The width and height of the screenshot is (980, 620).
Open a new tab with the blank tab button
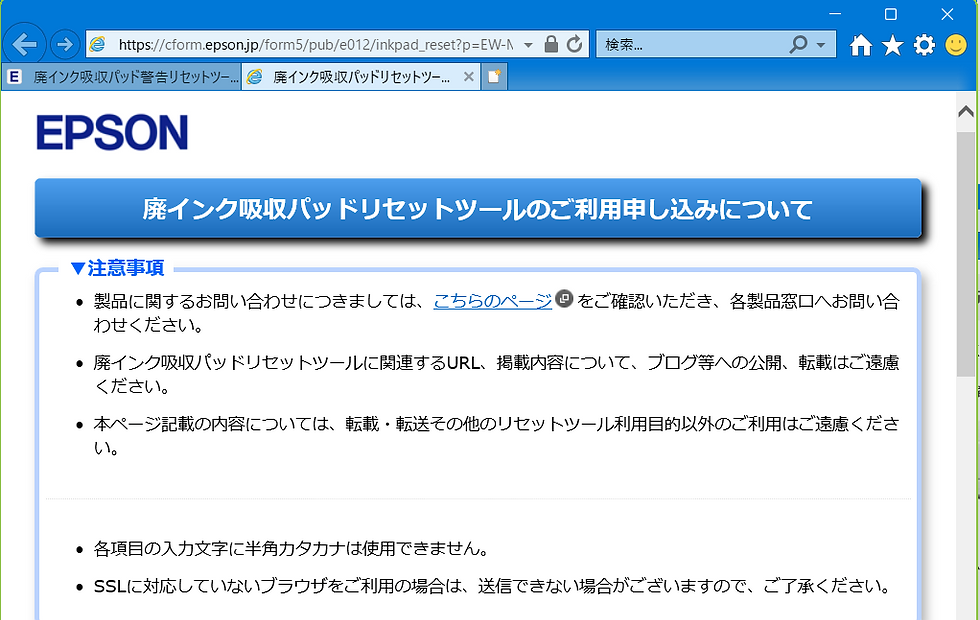pos(494,77)
